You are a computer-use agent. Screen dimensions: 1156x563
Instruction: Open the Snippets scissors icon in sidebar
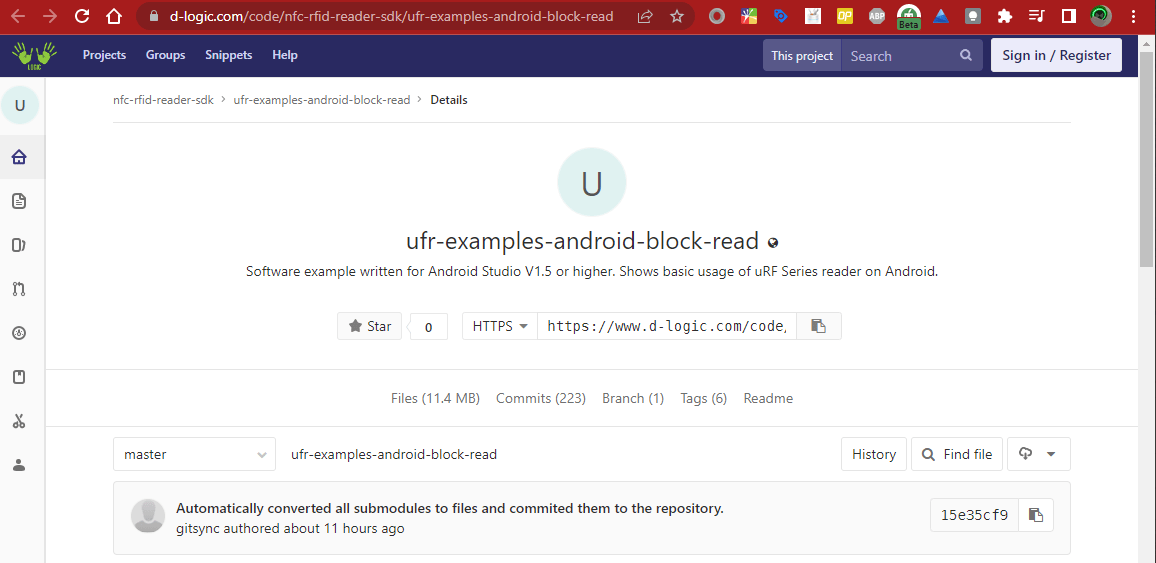point(19,422)
